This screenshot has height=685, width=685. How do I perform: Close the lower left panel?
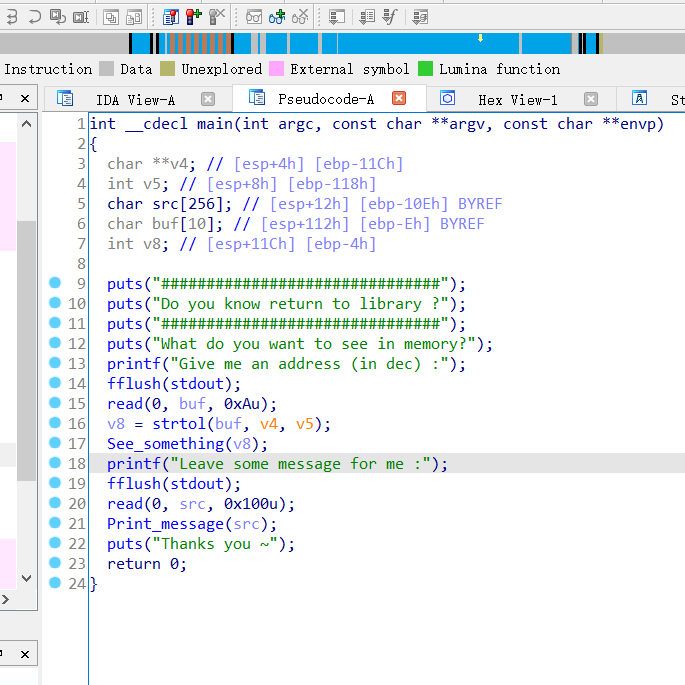[x=25, y=654]
